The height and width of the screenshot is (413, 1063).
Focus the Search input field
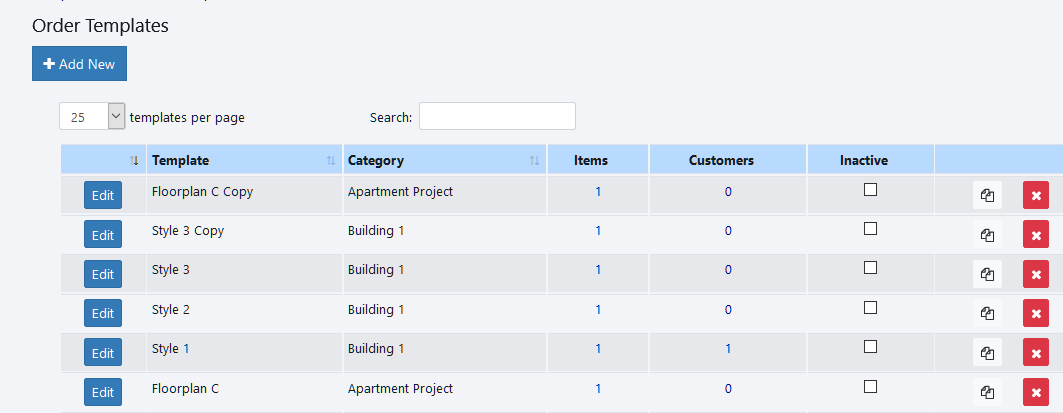click(497, 117)
